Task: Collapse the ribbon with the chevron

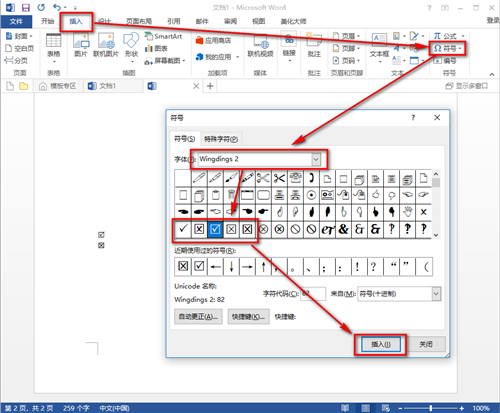Action: pos(492,74)
